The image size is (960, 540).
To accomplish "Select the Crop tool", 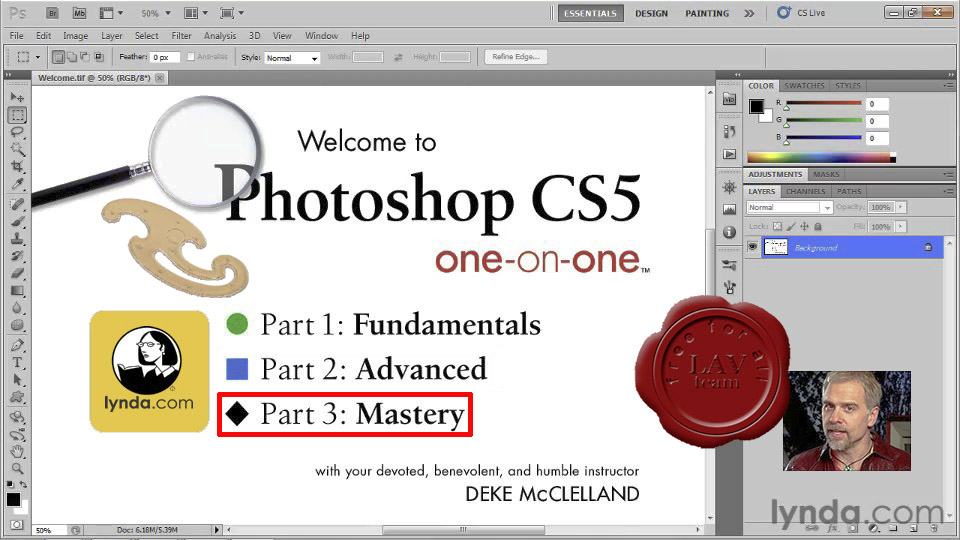I will click(x=17, y=166).
